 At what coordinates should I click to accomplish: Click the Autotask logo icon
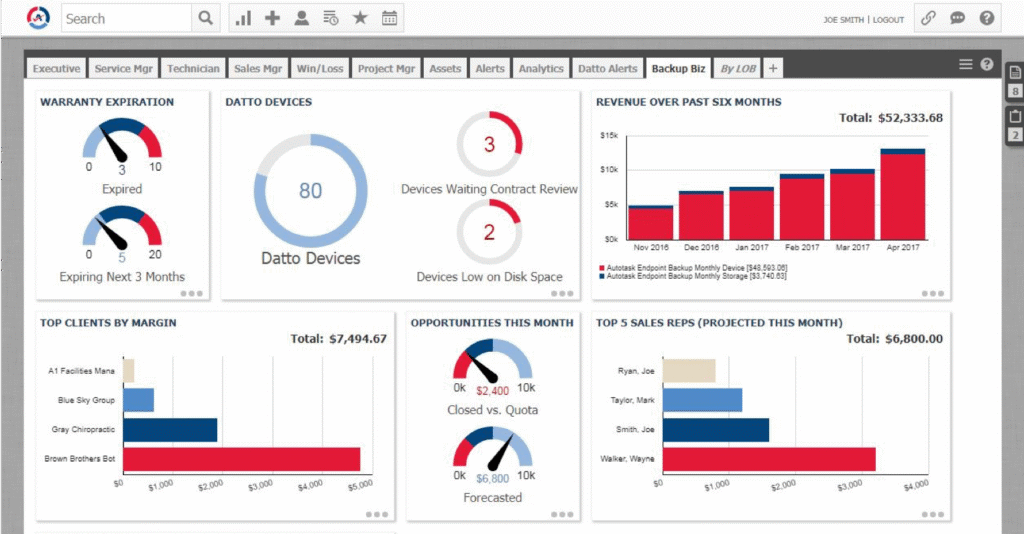click(x=38, y=18)
